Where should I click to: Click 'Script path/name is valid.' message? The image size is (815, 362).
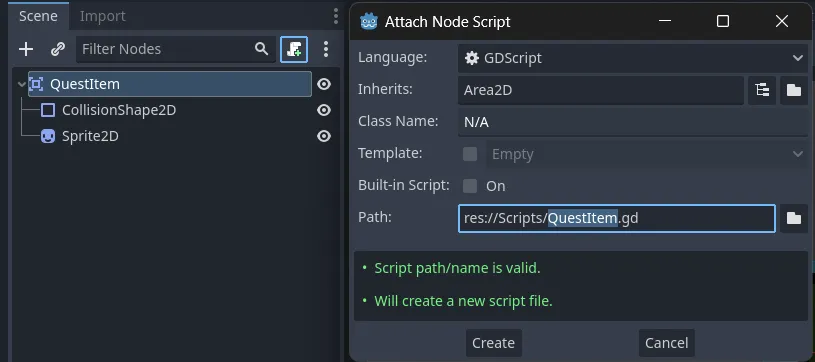click(x=457, y=268)
